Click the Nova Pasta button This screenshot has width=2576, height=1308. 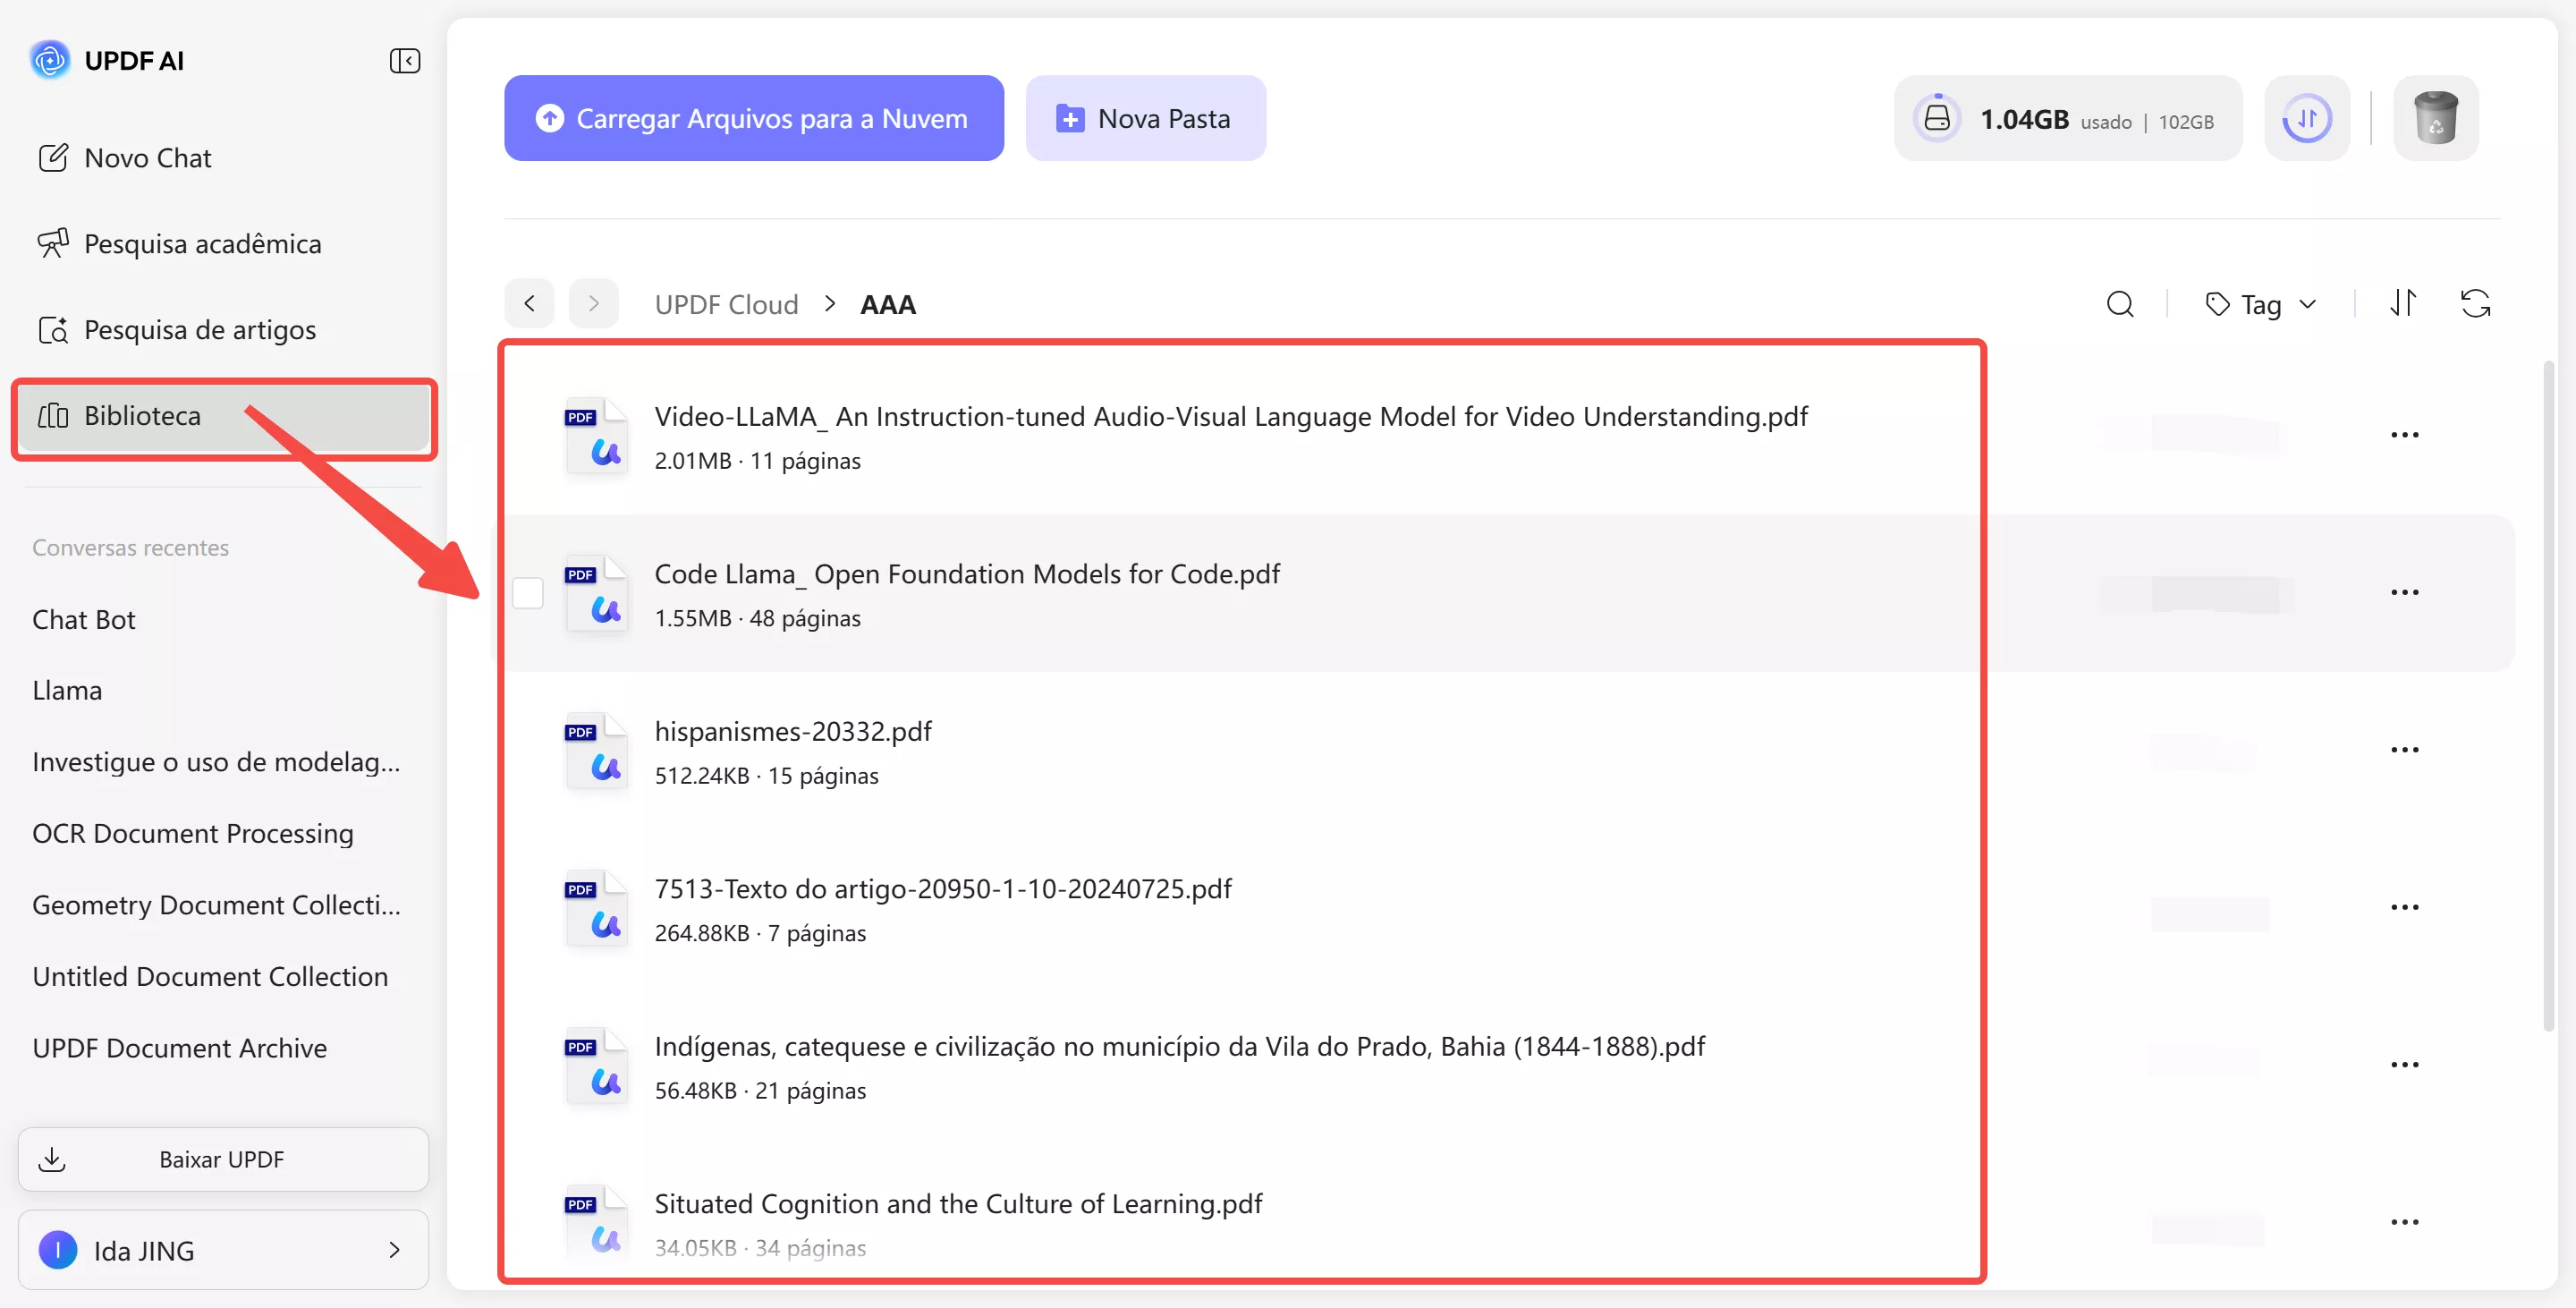pyautogui.click(x=1145, y=118)
